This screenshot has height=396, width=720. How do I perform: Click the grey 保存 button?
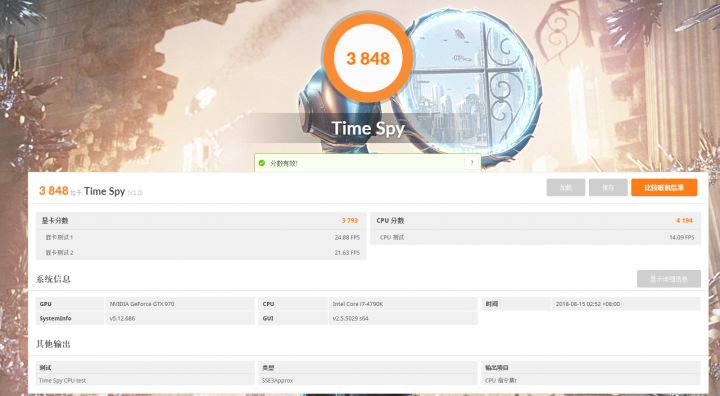(x=608, y=187)
